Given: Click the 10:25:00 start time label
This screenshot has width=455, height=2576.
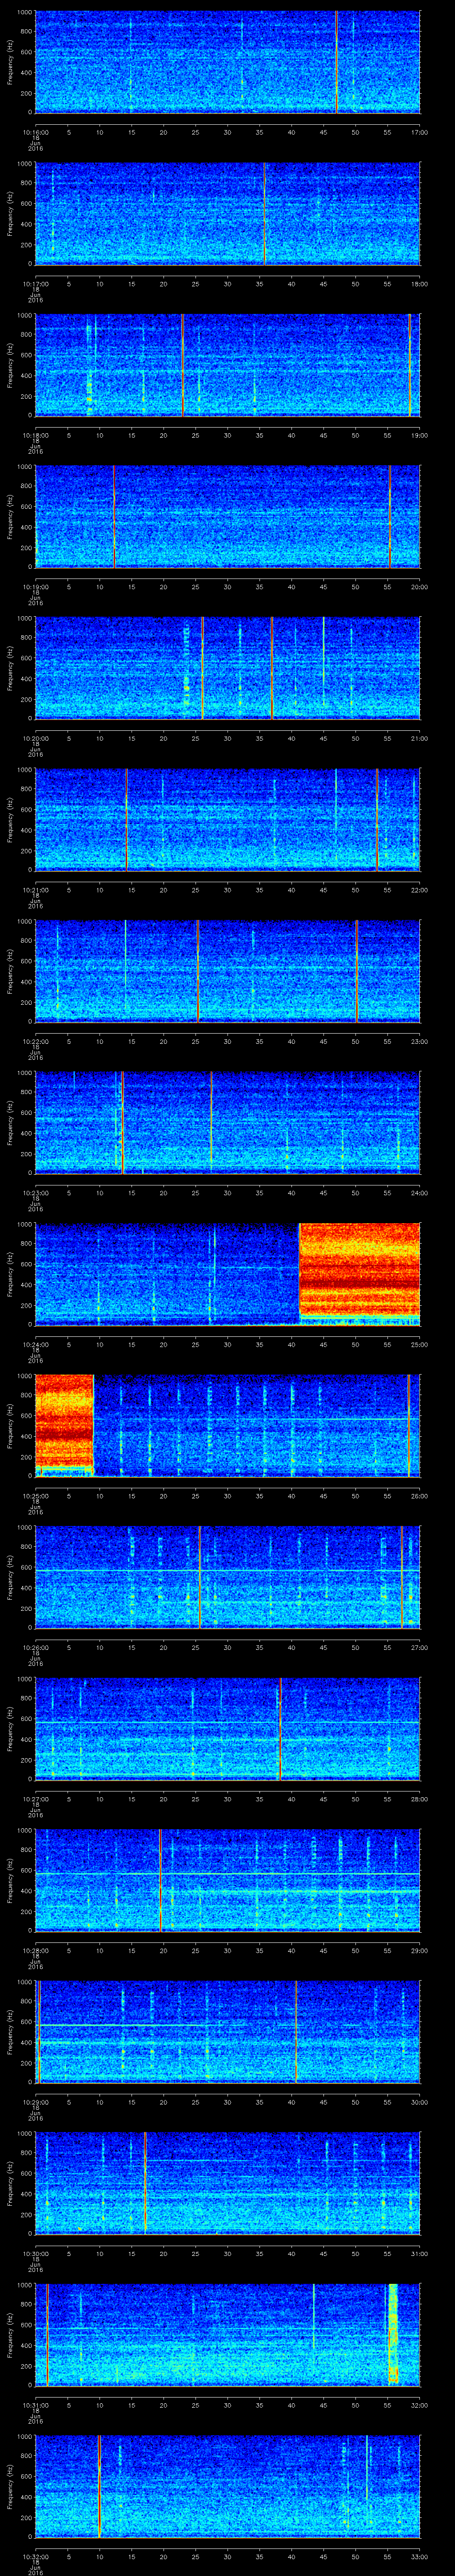Looking at the screenshot, I should [x=36, y=1496].
